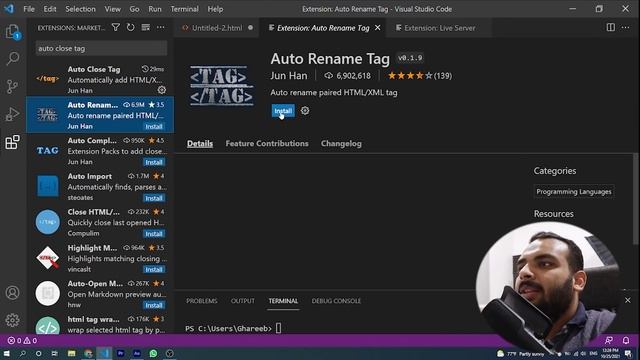Open Windows Start menu
Screen dimensions: 640x360
pyautogui.click(x=7, y=353)
